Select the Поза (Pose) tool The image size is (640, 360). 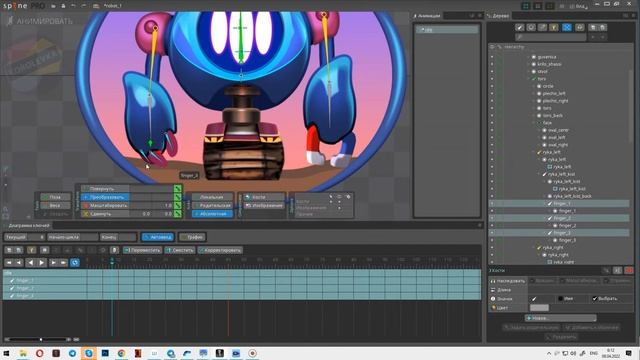click(55, 197)
